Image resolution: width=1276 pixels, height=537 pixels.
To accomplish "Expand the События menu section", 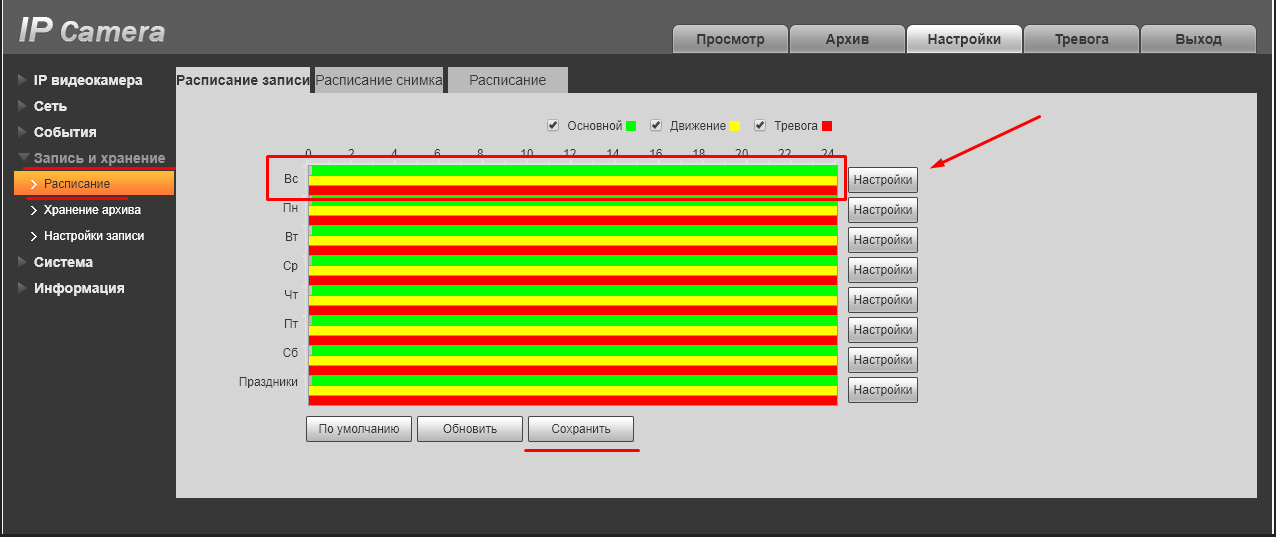I will click(65, 132).
